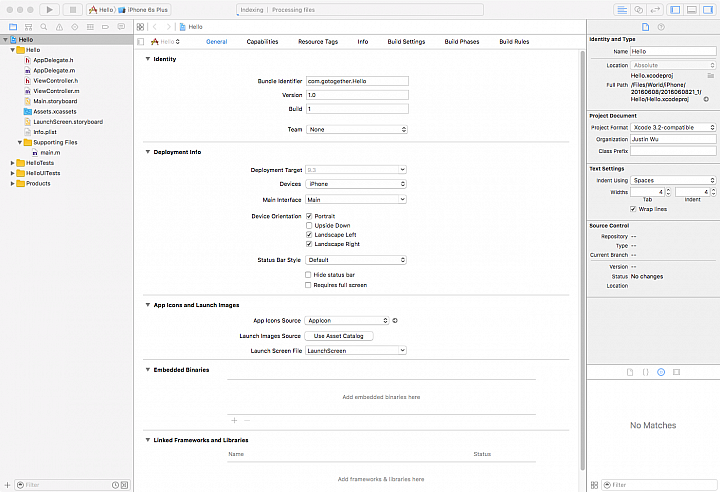Enable Upside Down orientation
The height and width of the screenshot is (492, 720).
tap(309, 226)
